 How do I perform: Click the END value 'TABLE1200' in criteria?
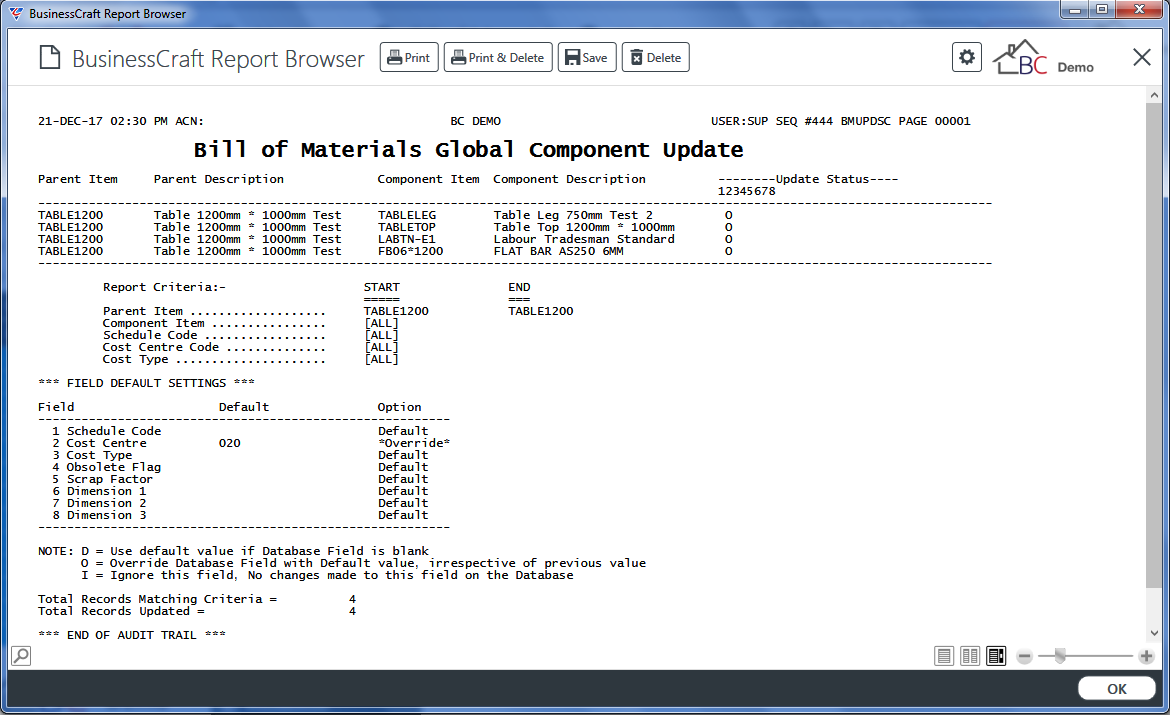[x=541, y=311]
